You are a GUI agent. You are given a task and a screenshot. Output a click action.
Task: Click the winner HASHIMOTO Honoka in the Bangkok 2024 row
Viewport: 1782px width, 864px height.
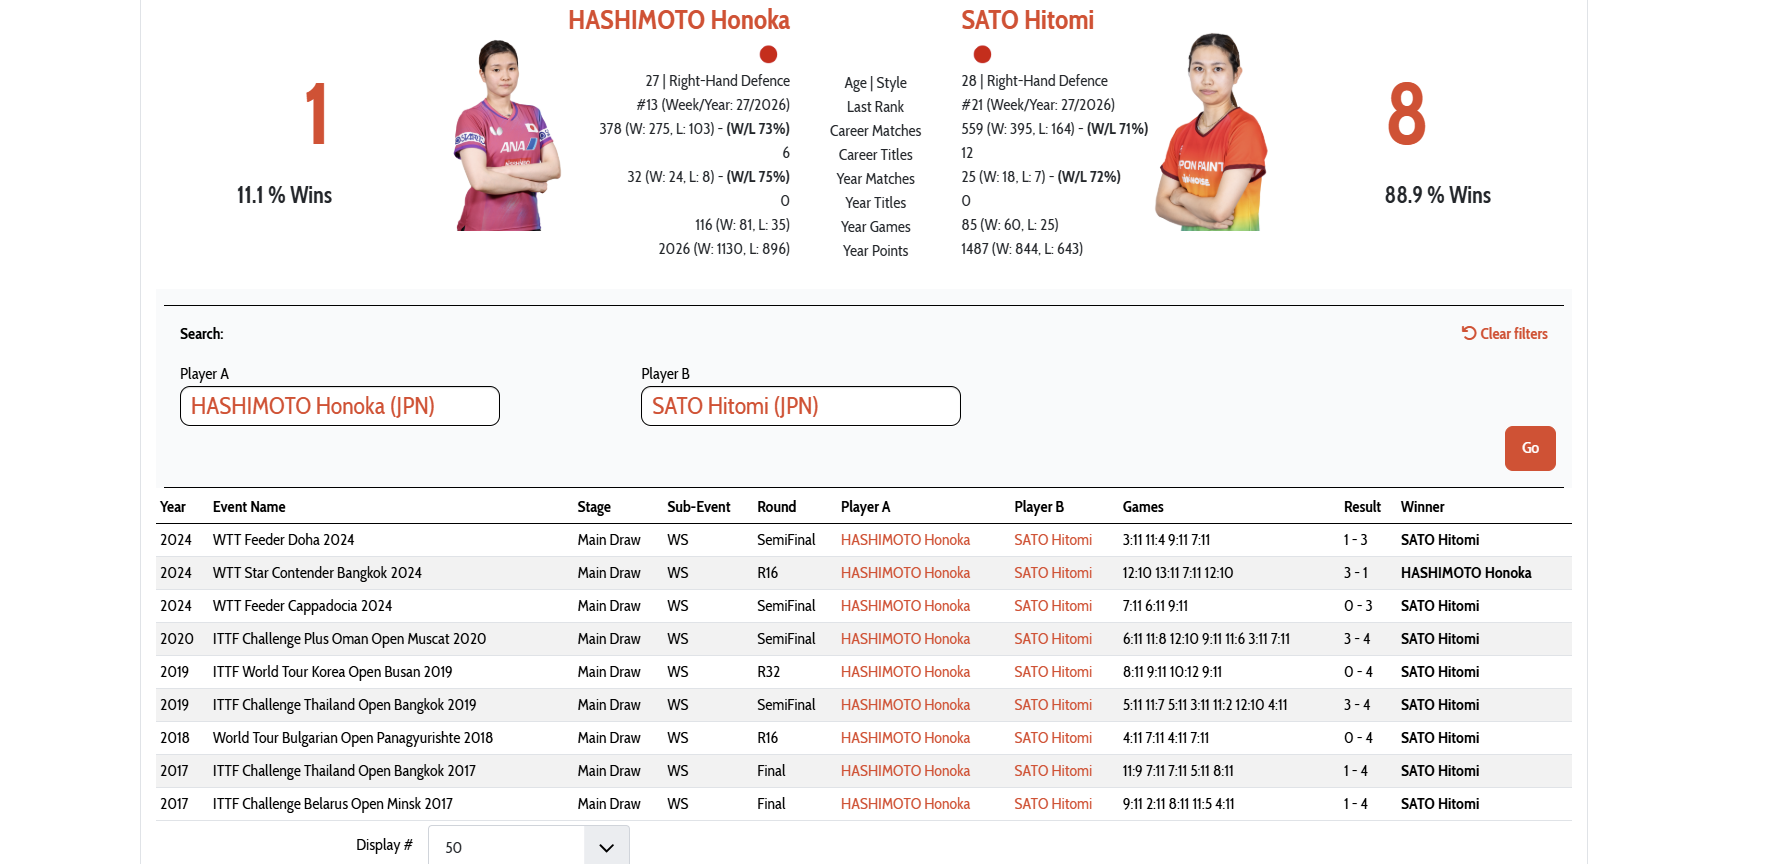pyautogui.click(x=1466, y=573)
